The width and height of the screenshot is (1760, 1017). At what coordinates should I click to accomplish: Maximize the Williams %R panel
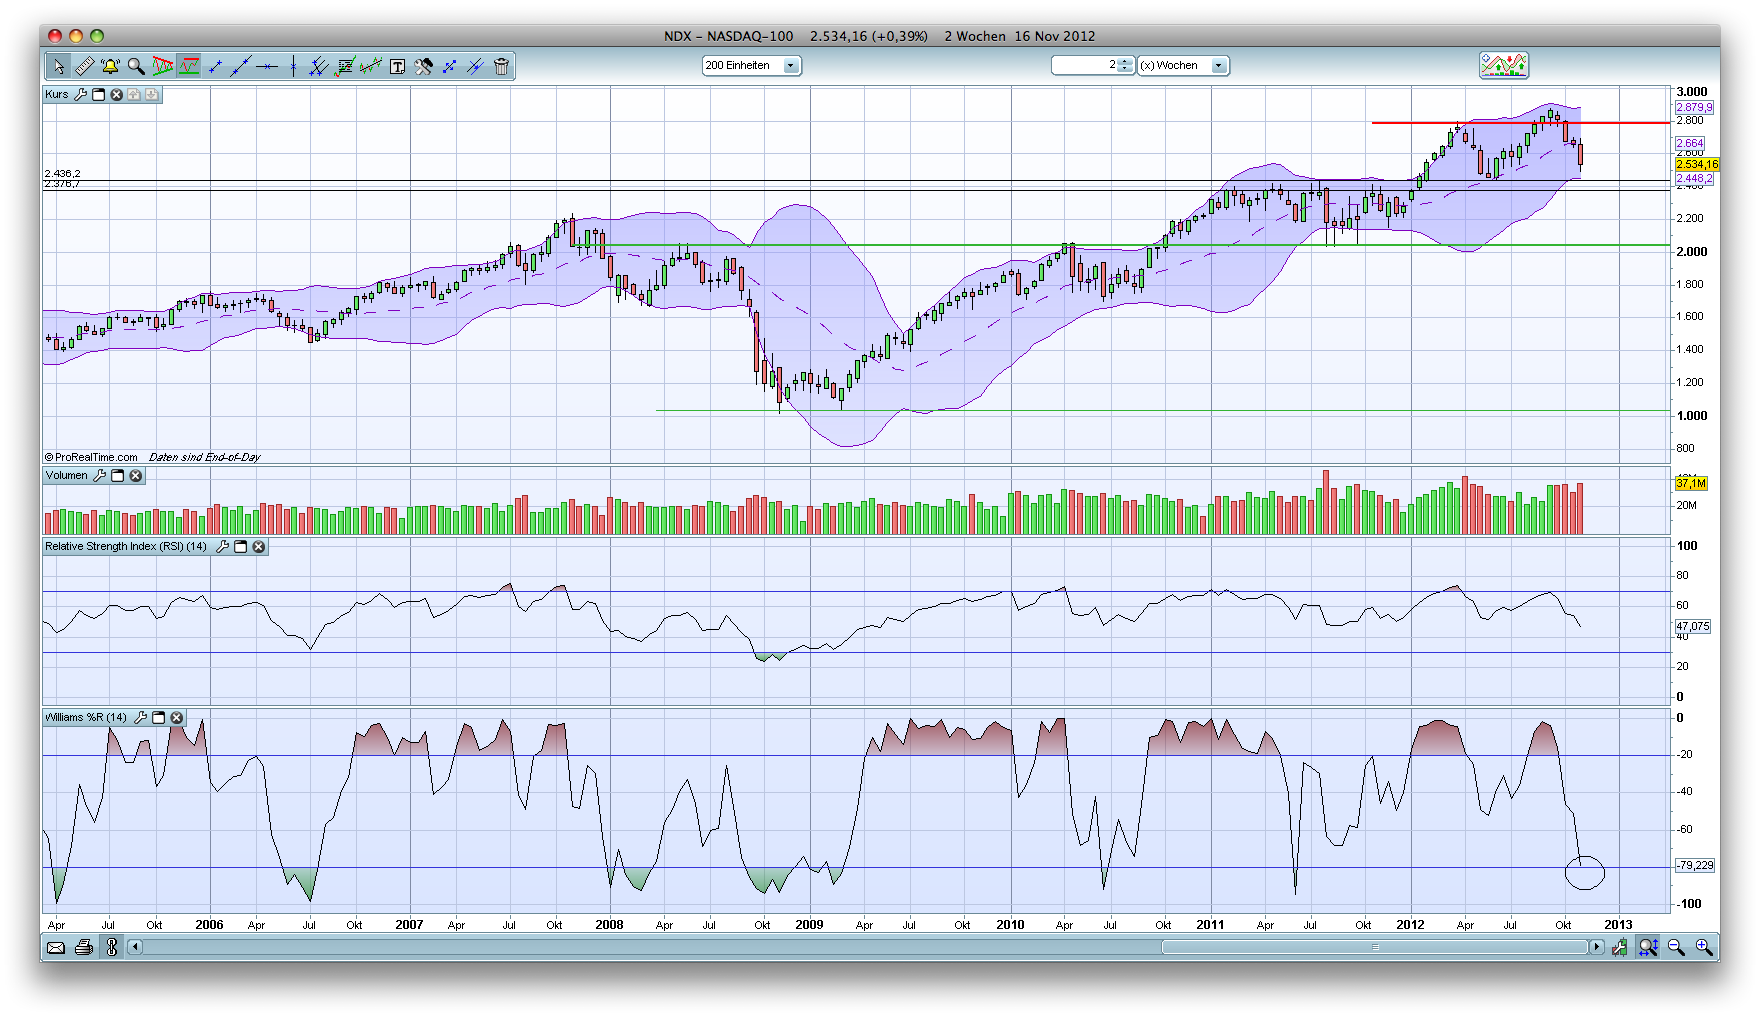tap(159, 718)
